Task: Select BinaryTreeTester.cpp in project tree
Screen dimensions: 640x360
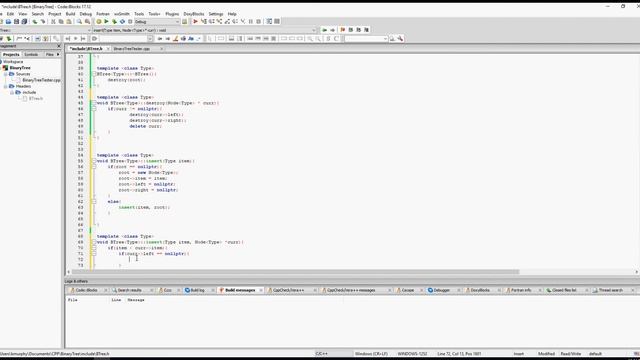Action: [x=41, y=80]
